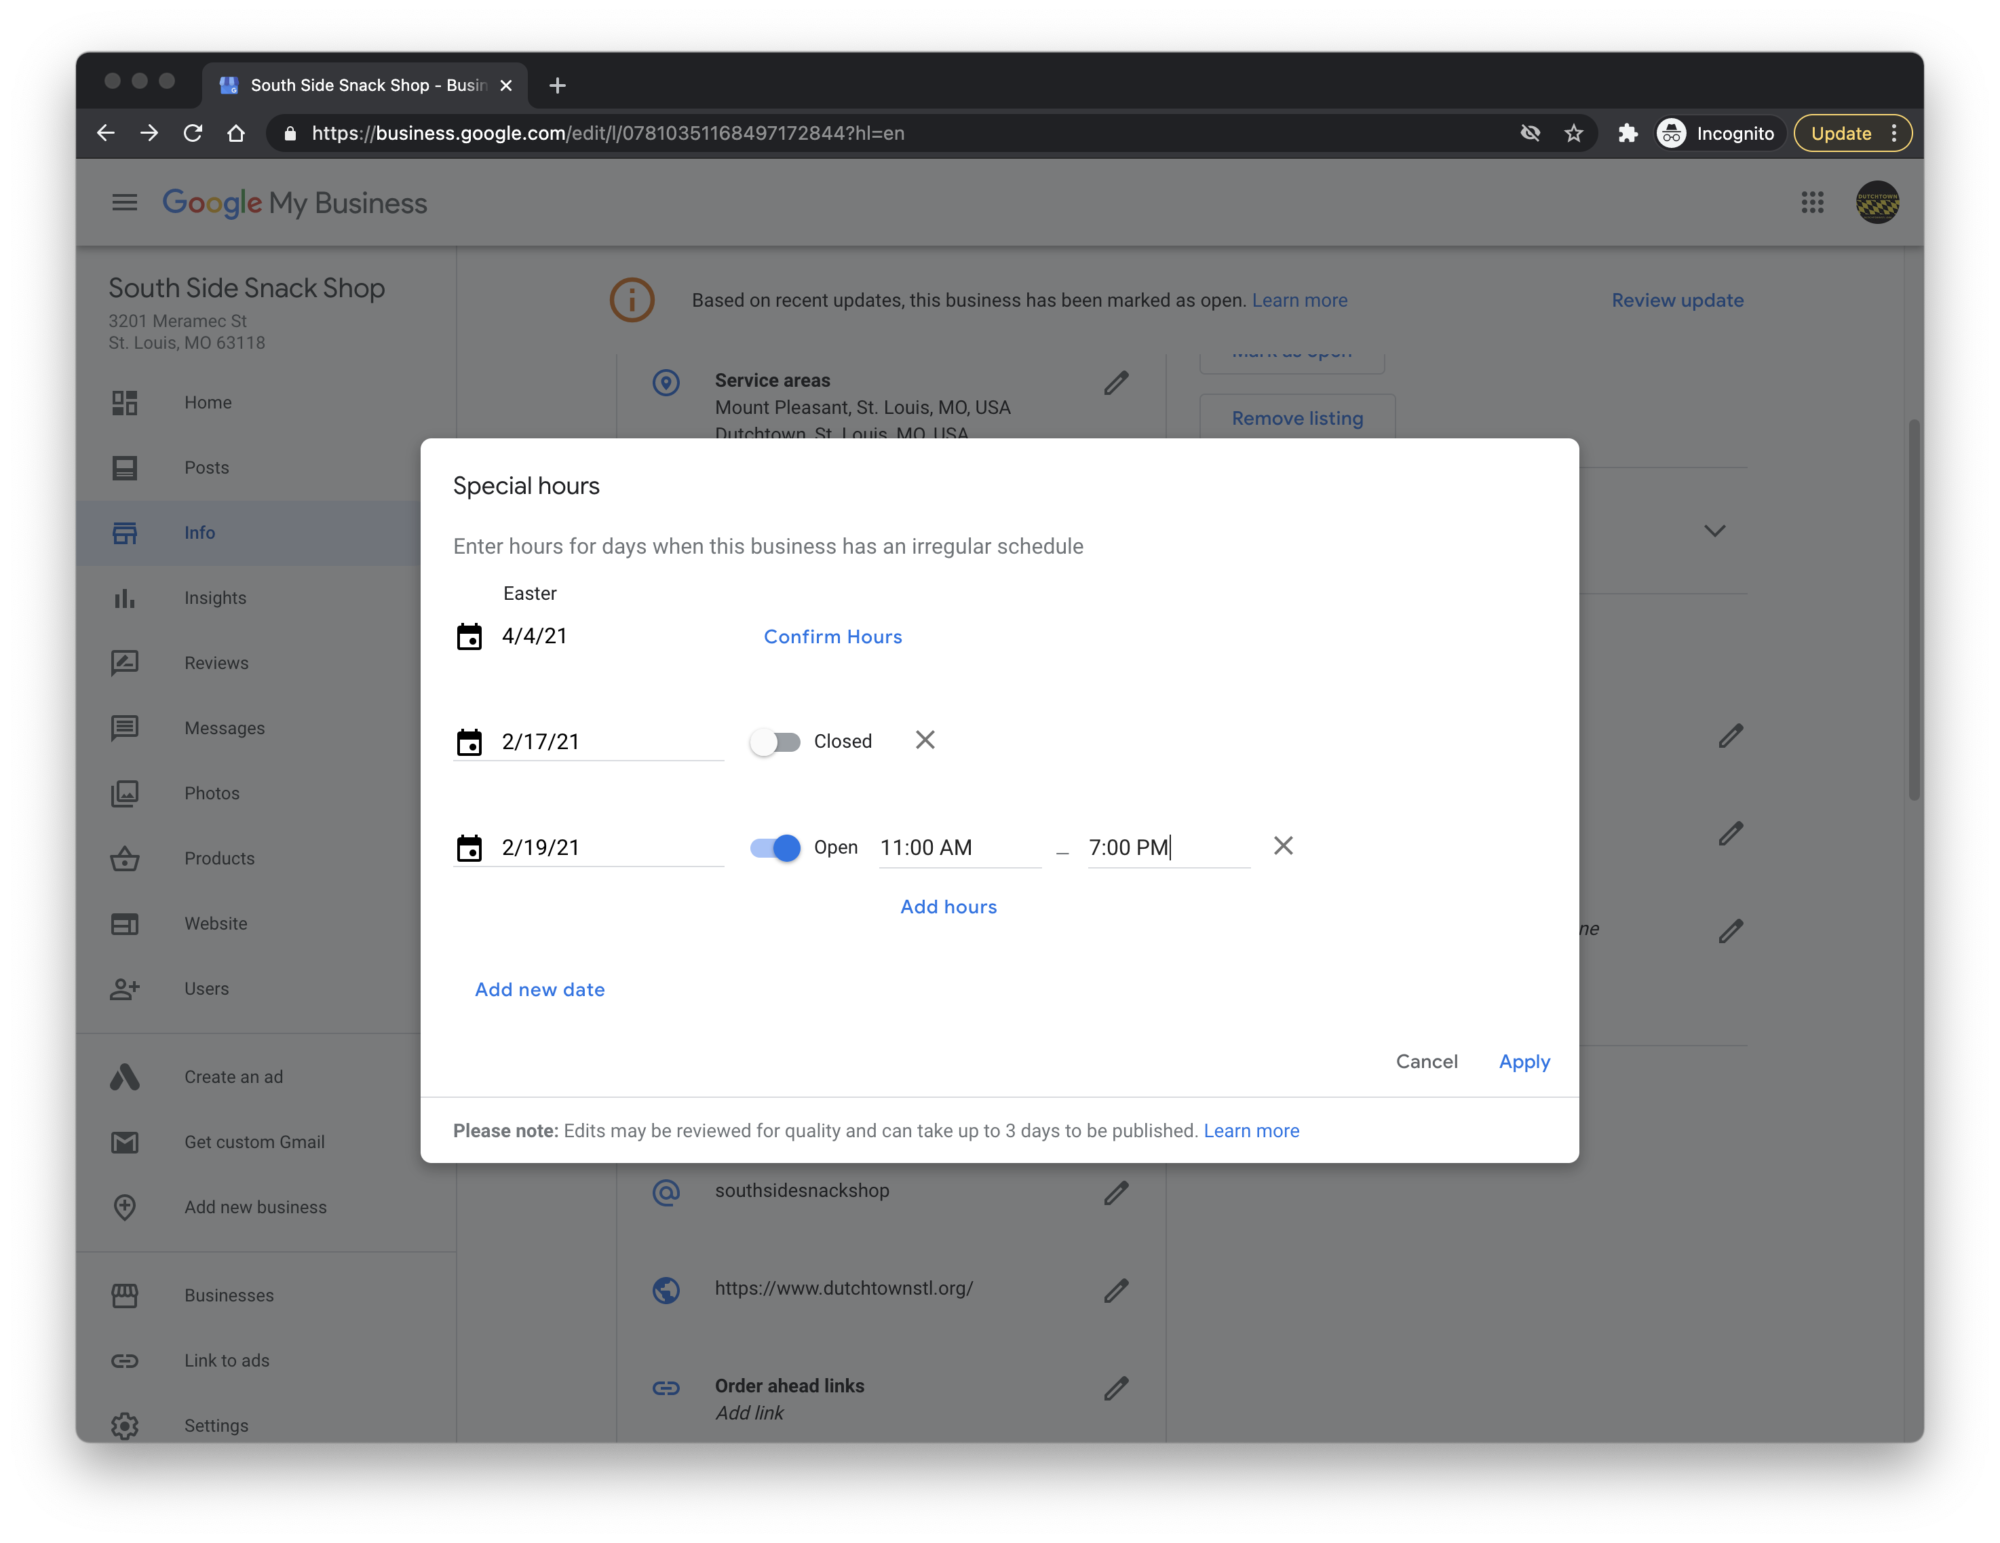This screenshot has height=1543, width=2000.
Task: Open the Google apps grid
Action: (x=1812, y=203)
